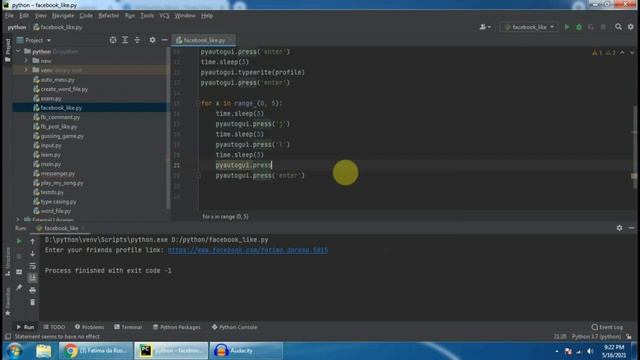Toggle tool window bars icon in status bar corner
Viewport: 640px width, 360px height.
click(8, 336)
